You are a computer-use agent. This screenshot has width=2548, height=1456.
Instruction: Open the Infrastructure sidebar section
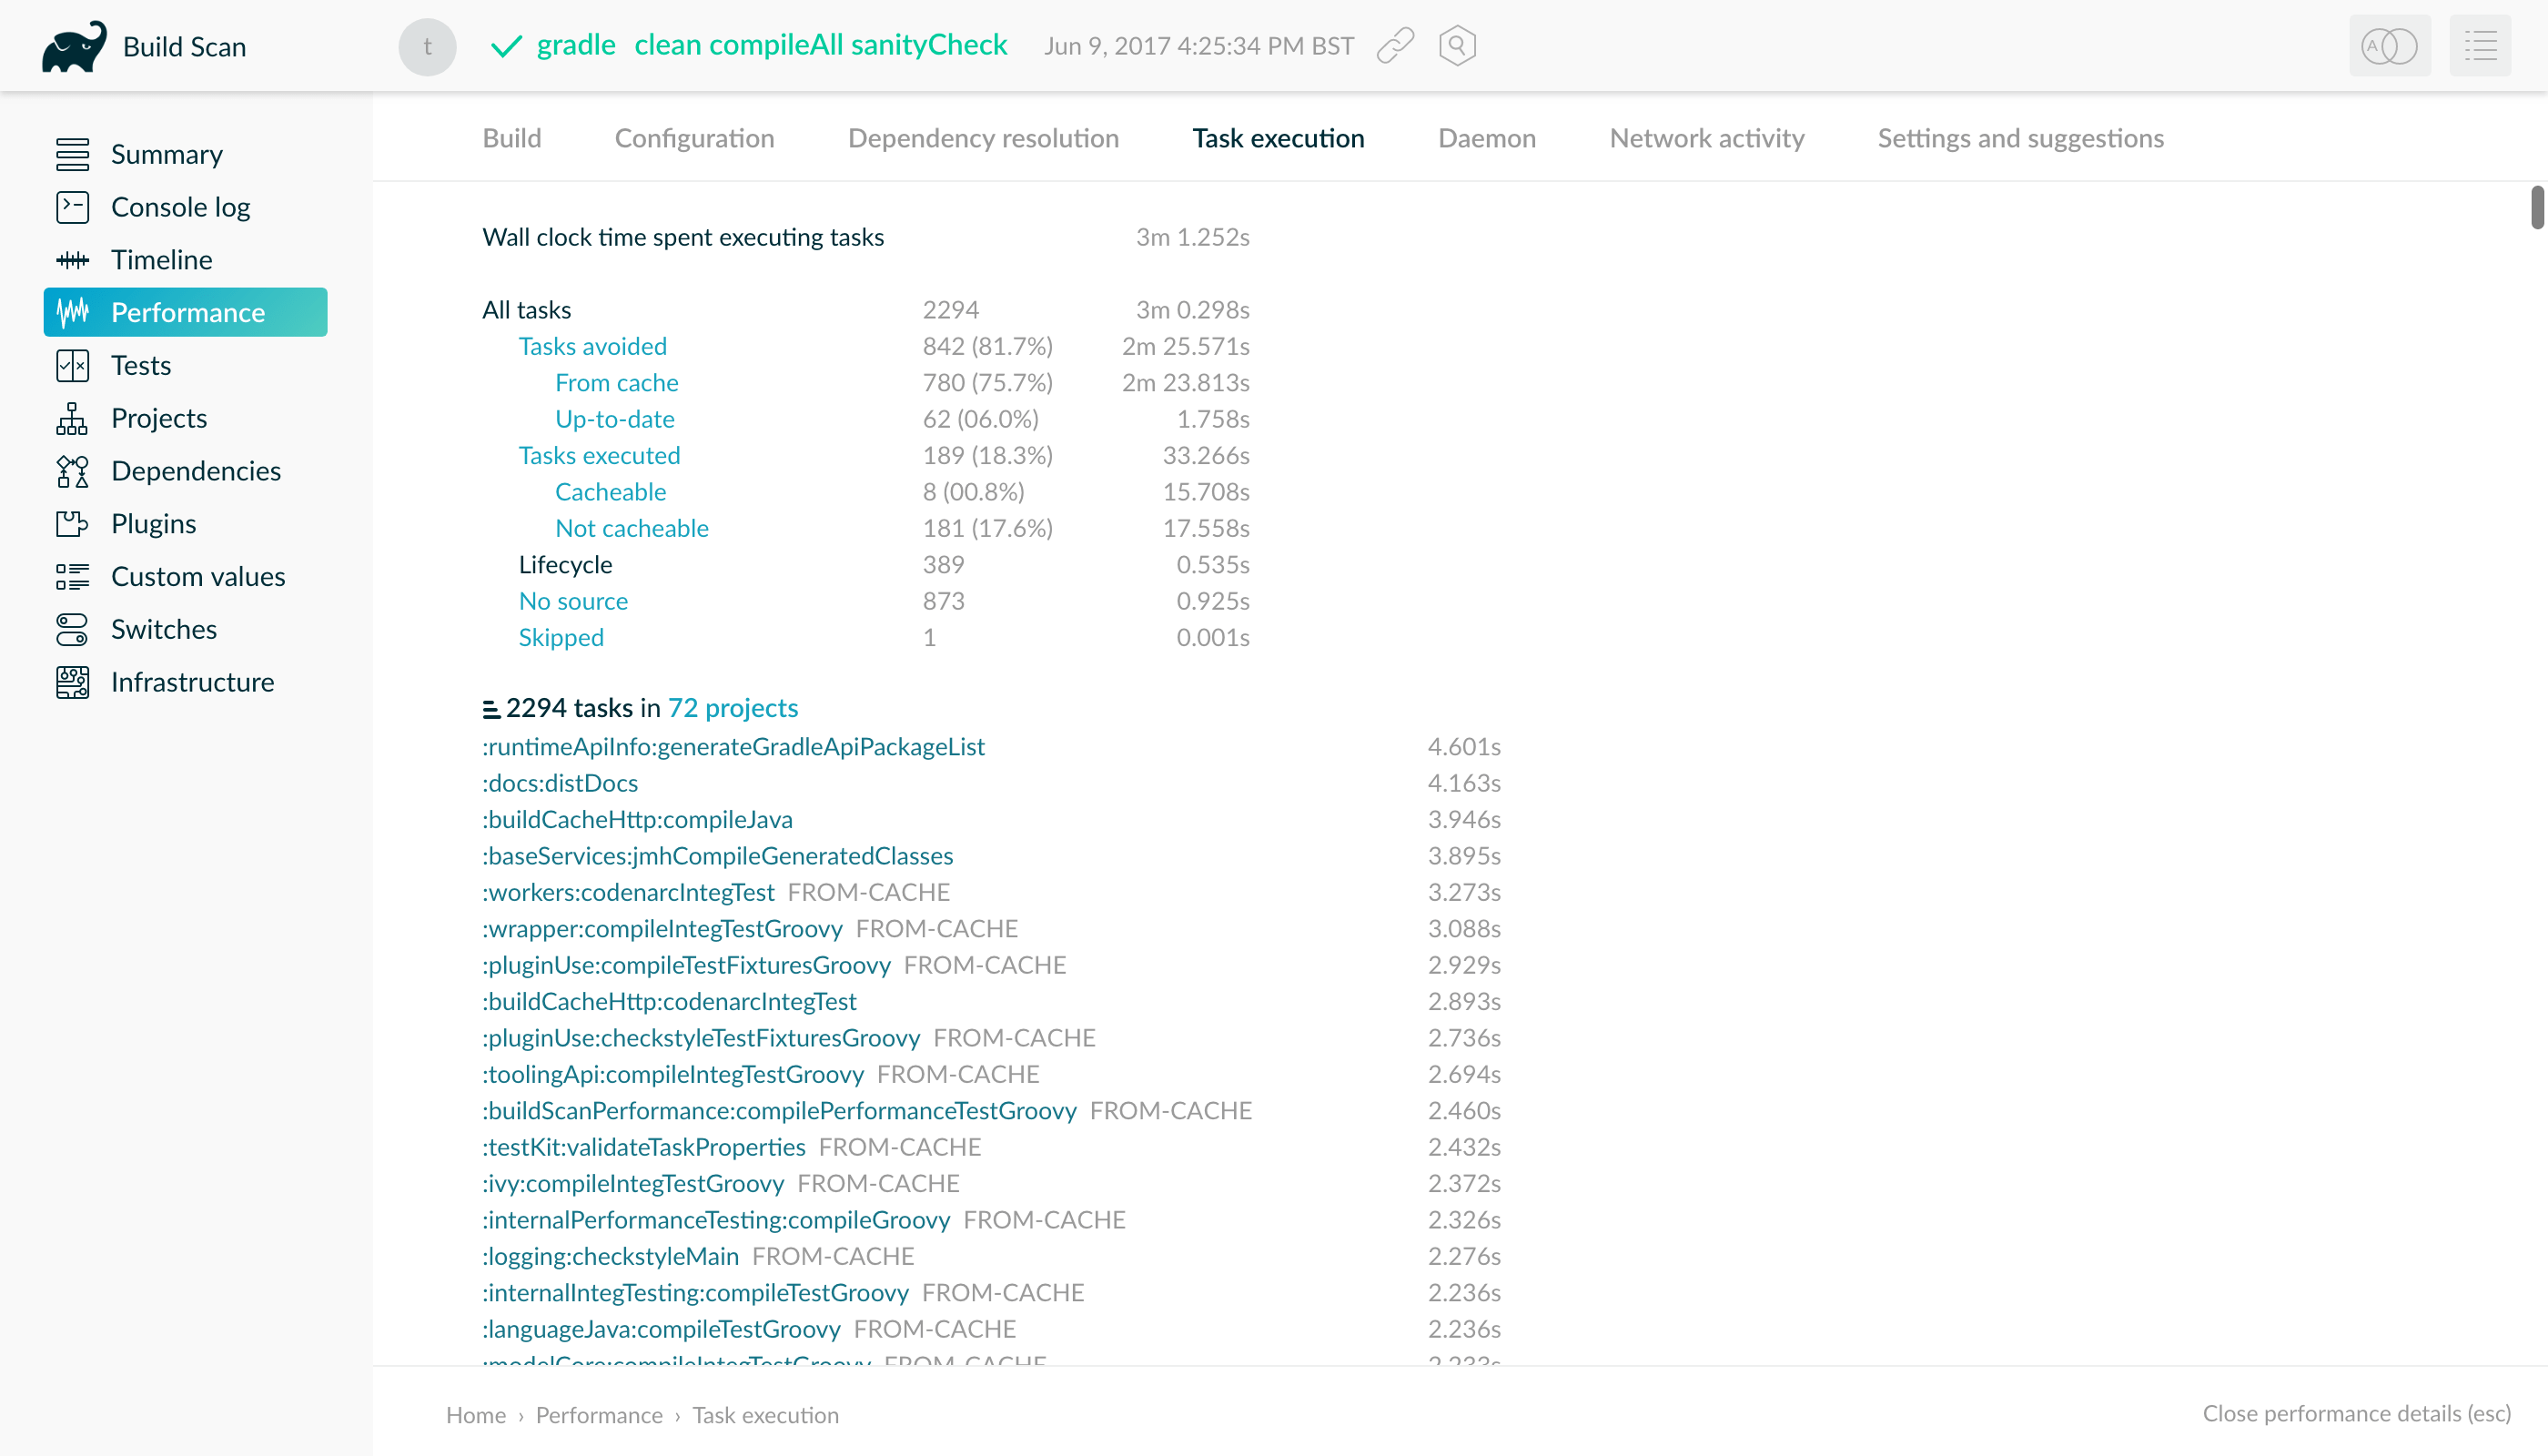point(192,682)
